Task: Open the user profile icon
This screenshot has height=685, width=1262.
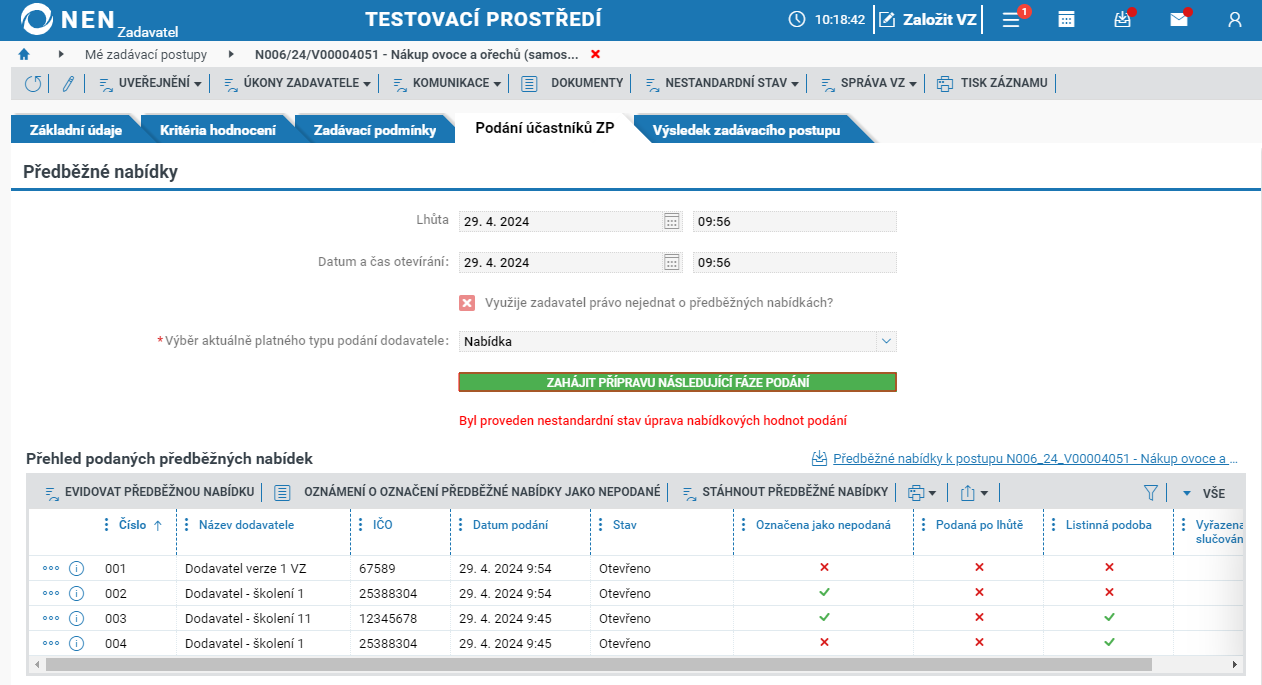Action: point(1235,19)
